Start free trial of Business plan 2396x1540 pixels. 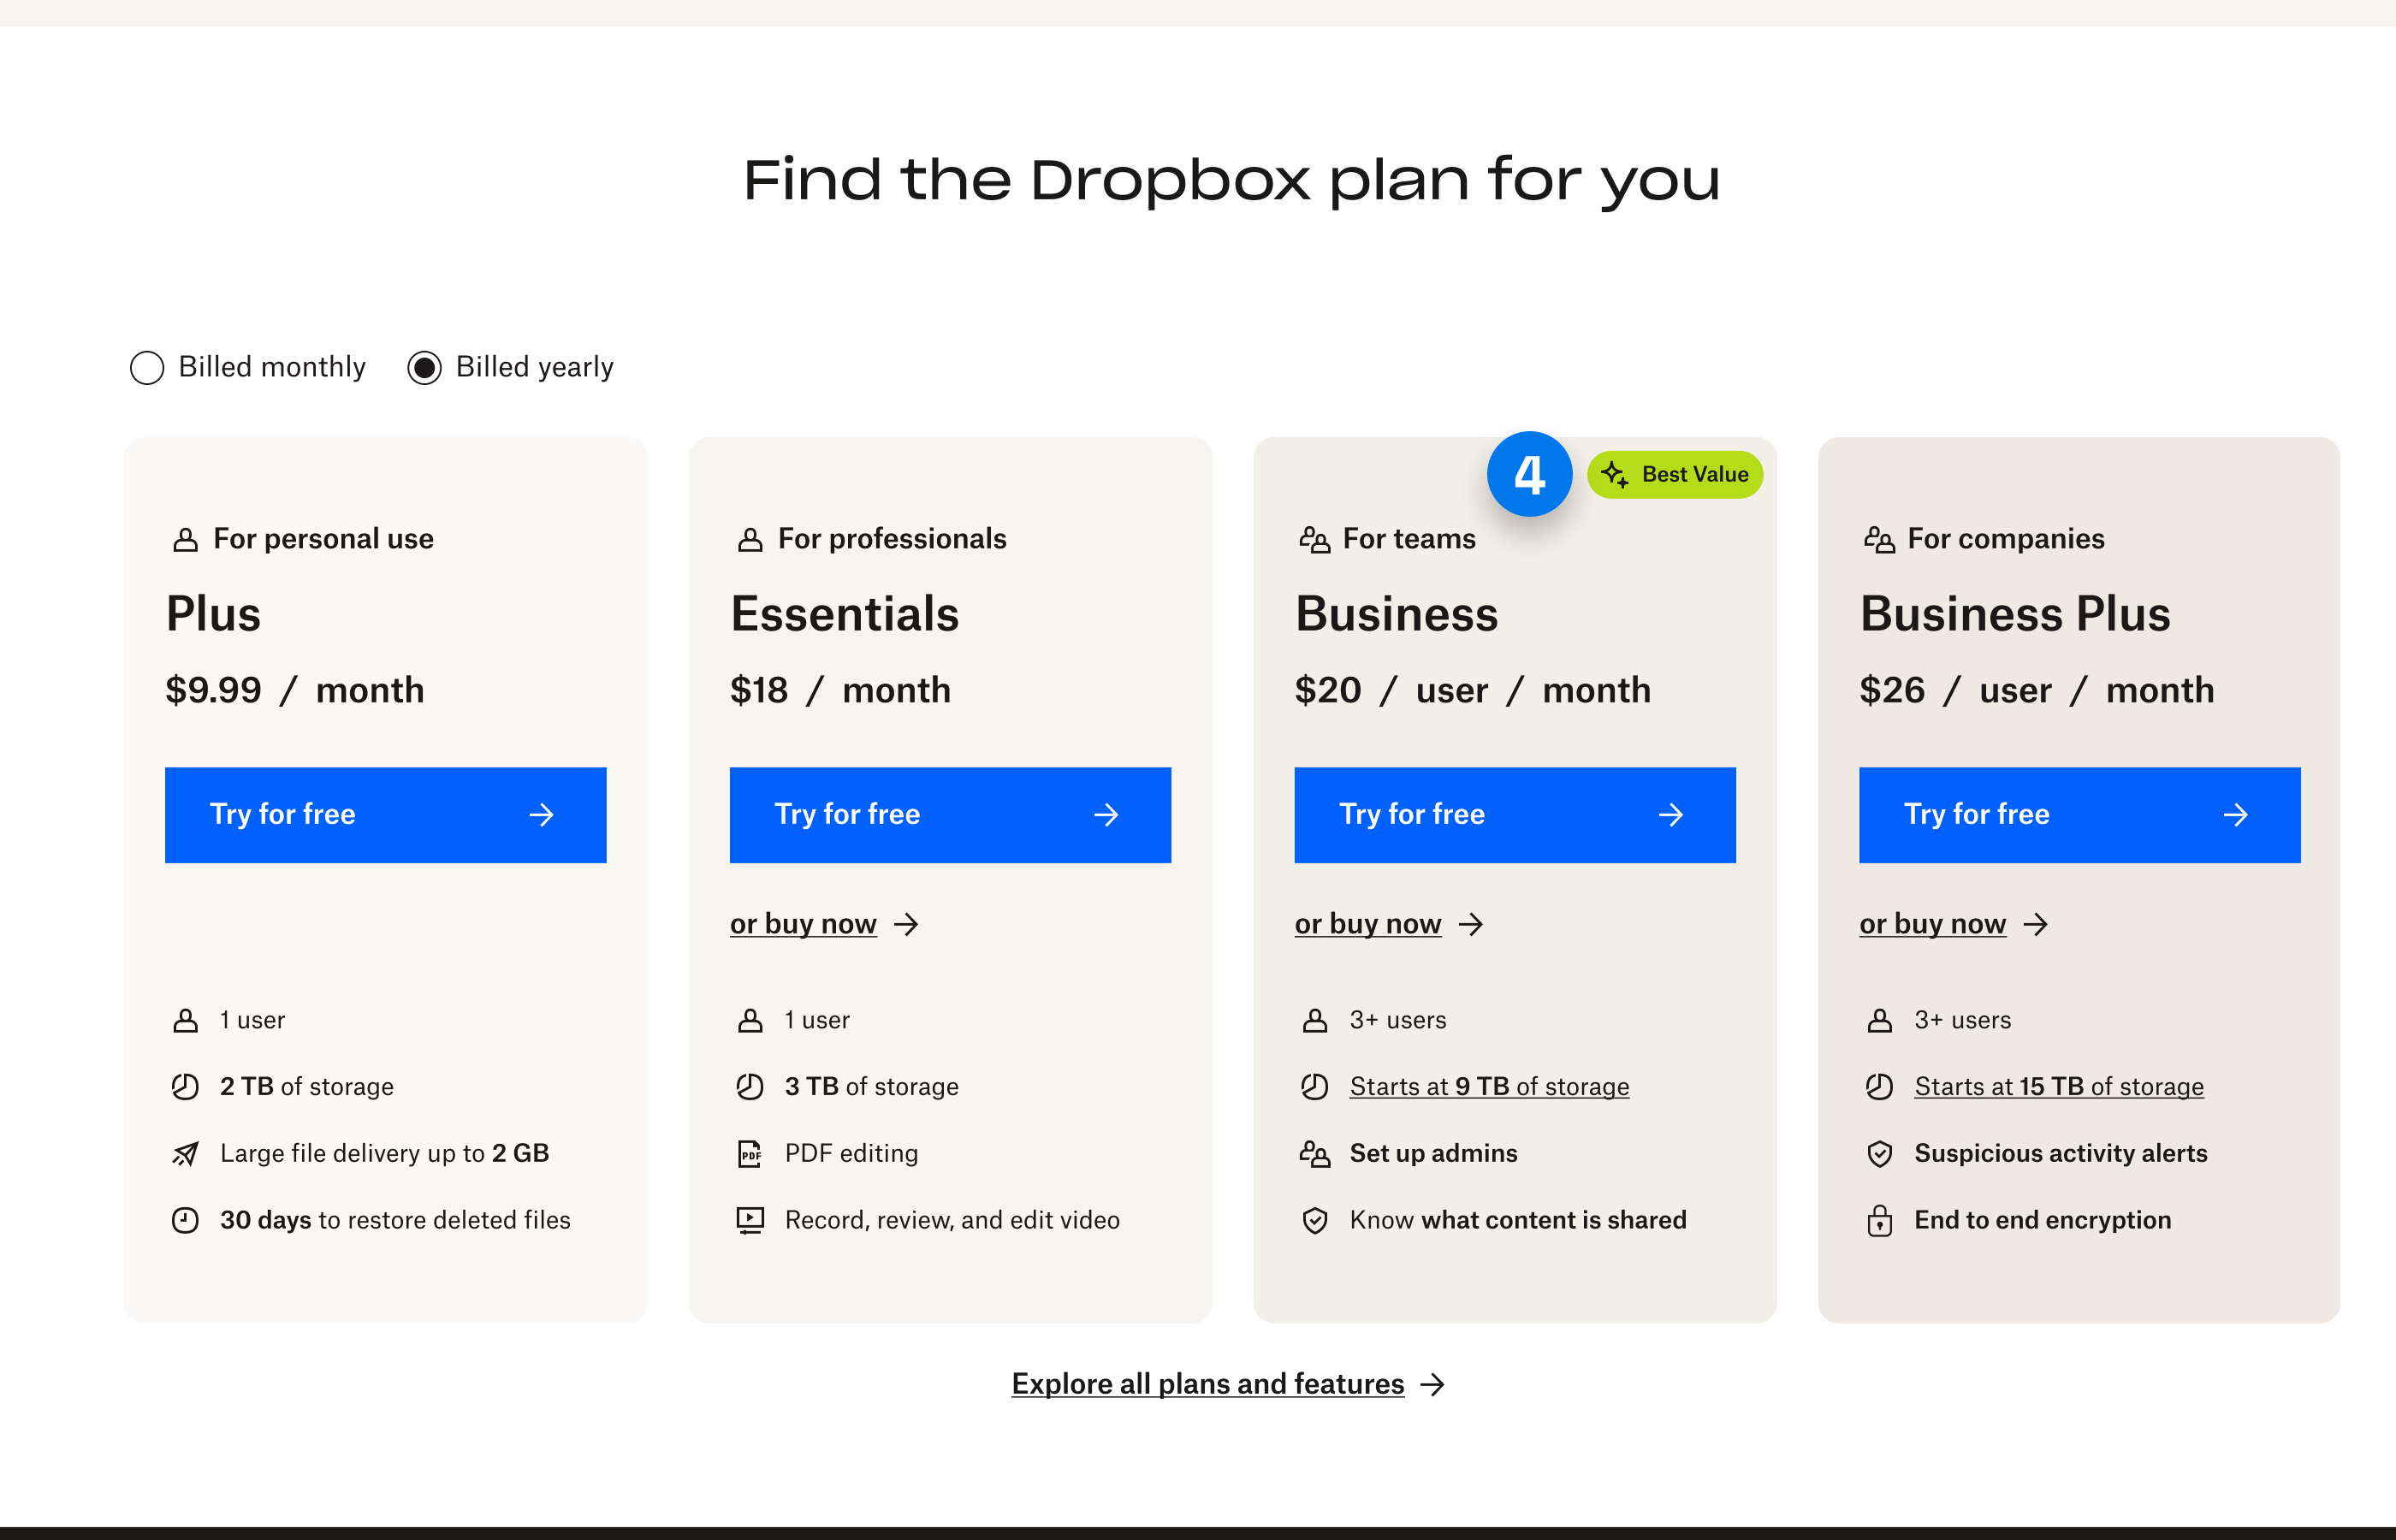coord(1514,815)
